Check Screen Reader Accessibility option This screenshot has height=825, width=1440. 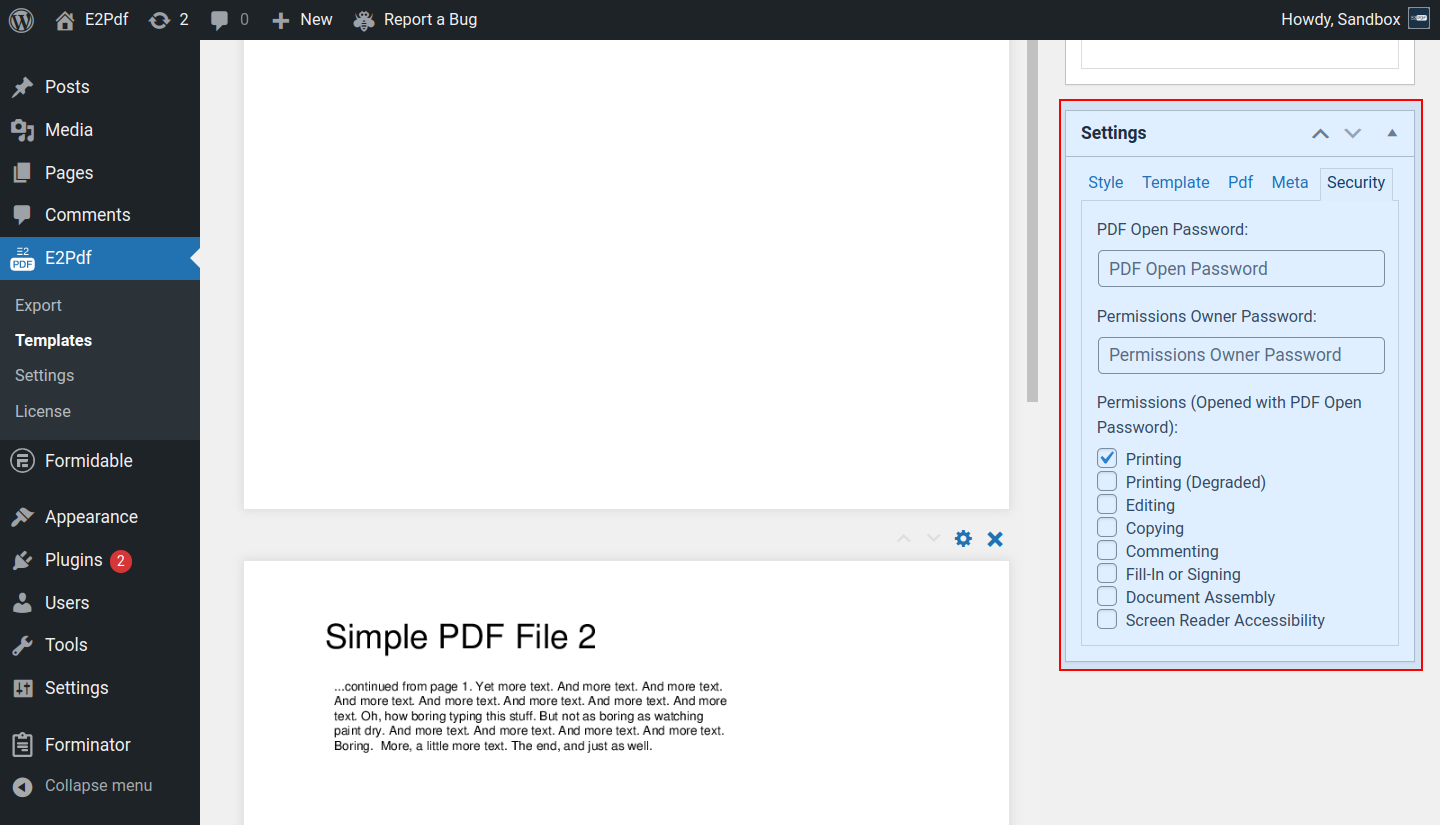pos(1107,620)
